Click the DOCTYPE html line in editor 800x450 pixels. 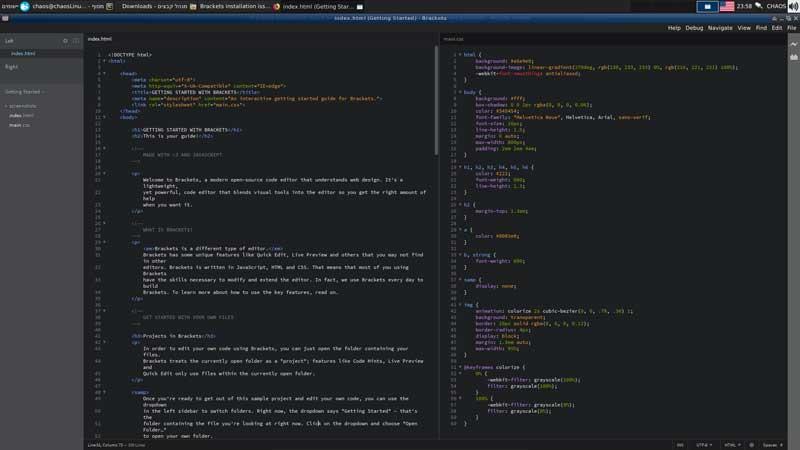pos(130,55)
